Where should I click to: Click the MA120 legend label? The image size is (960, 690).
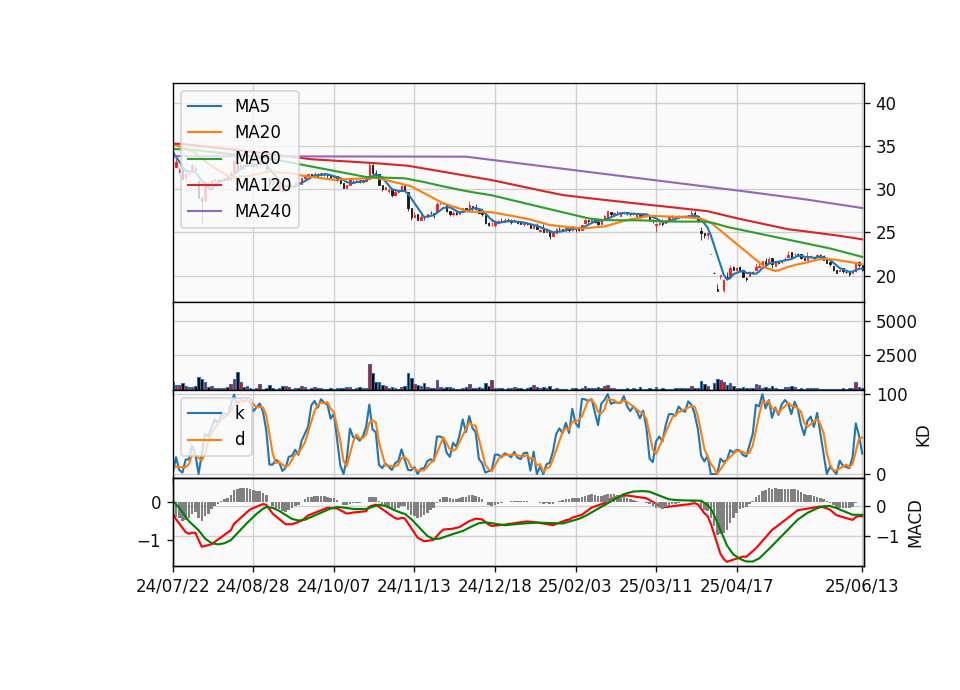coord(263,184)
